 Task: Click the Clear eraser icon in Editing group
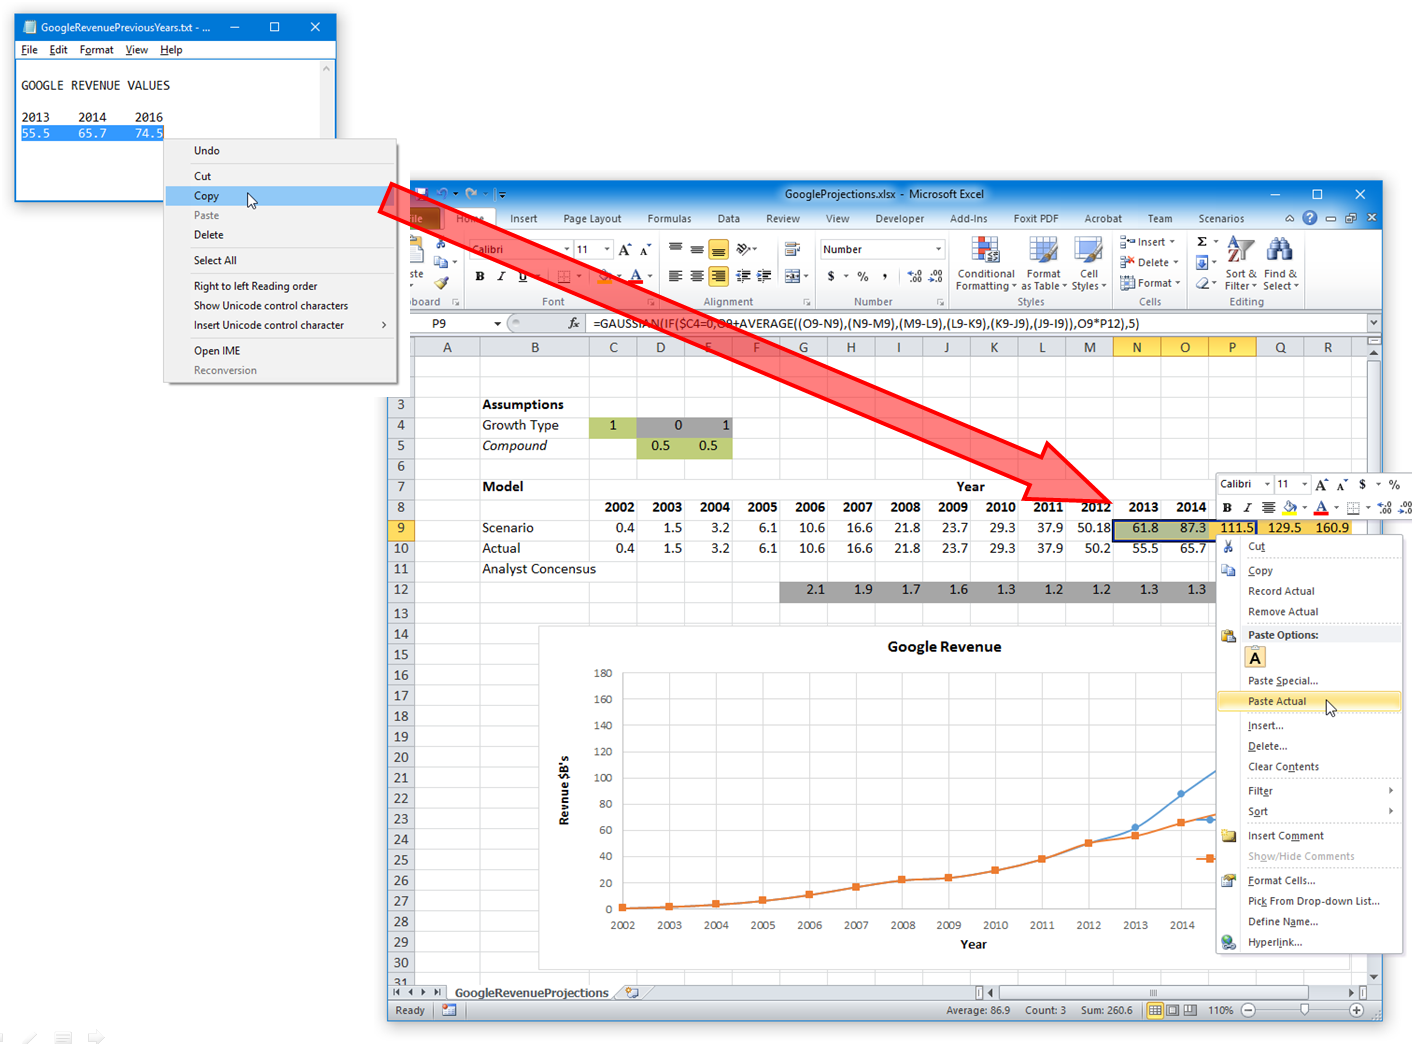[1202, 284]
